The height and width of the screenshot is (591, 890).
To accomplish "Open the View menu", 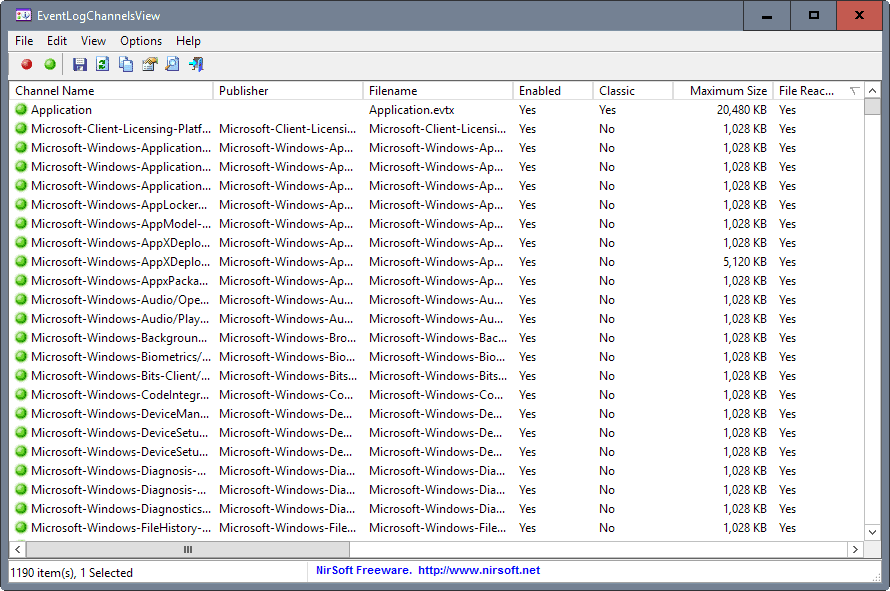I will pos(93,41).
